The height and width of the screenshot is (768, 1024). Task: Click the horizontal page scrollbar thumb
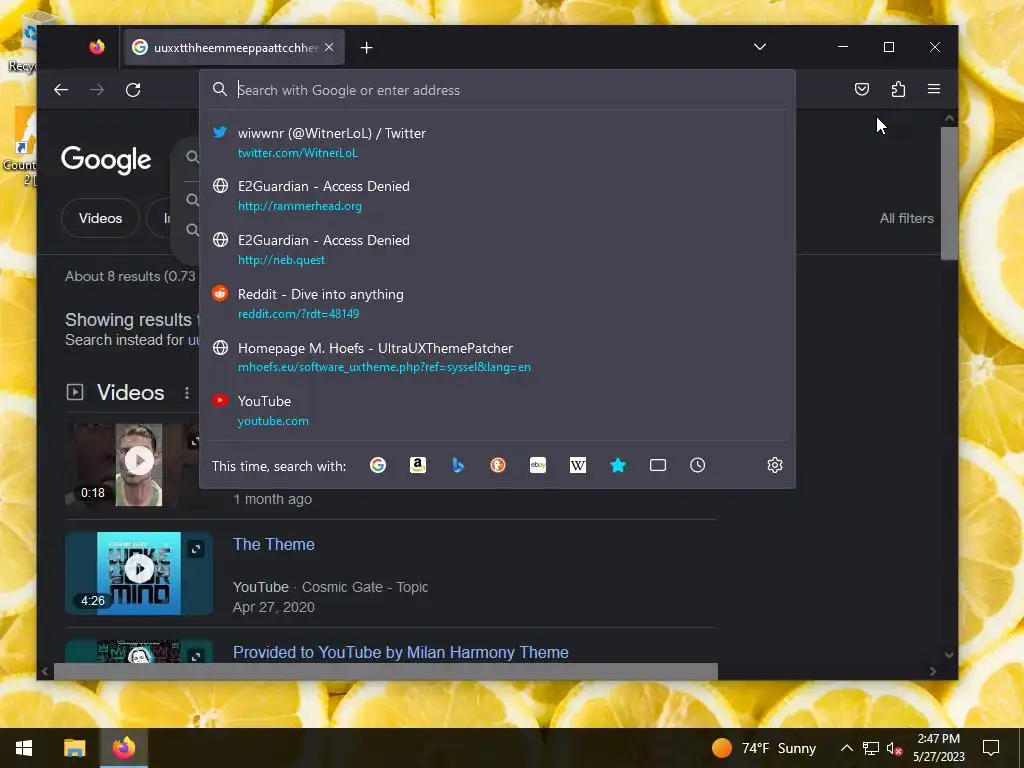(385, 671)
